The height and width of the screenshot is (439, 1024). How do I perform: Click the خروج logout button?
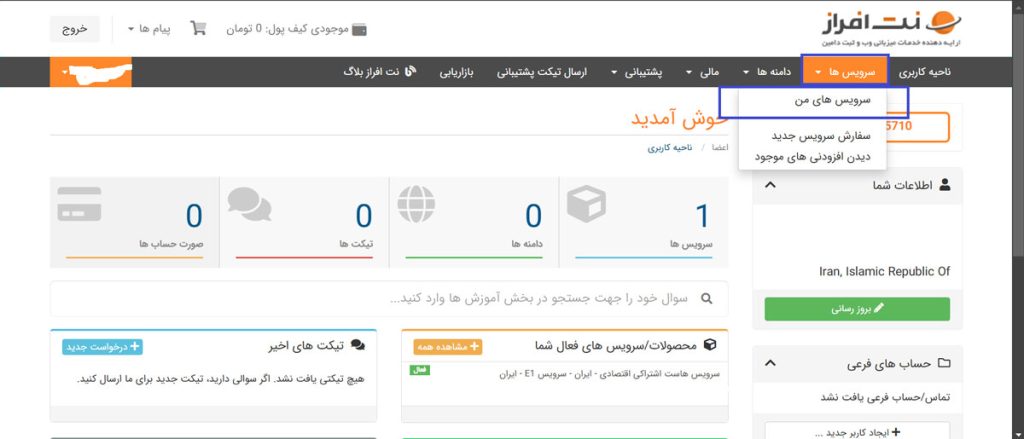pyautogui.click(x=75, y=29)
